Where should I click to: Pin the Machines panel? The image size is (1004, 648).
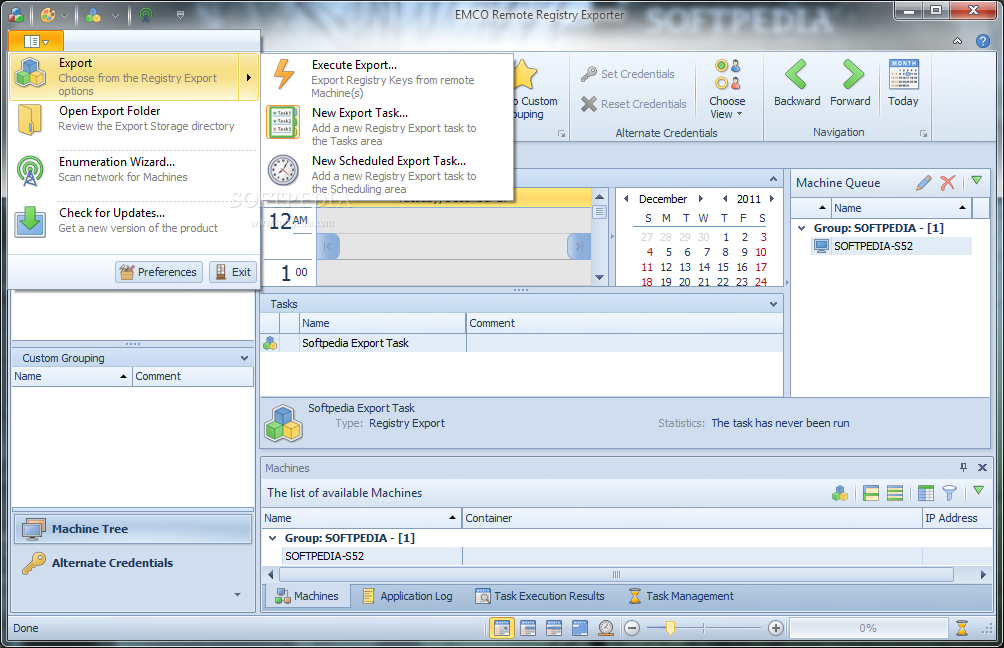pyautogui.click(x=964, y=467)
